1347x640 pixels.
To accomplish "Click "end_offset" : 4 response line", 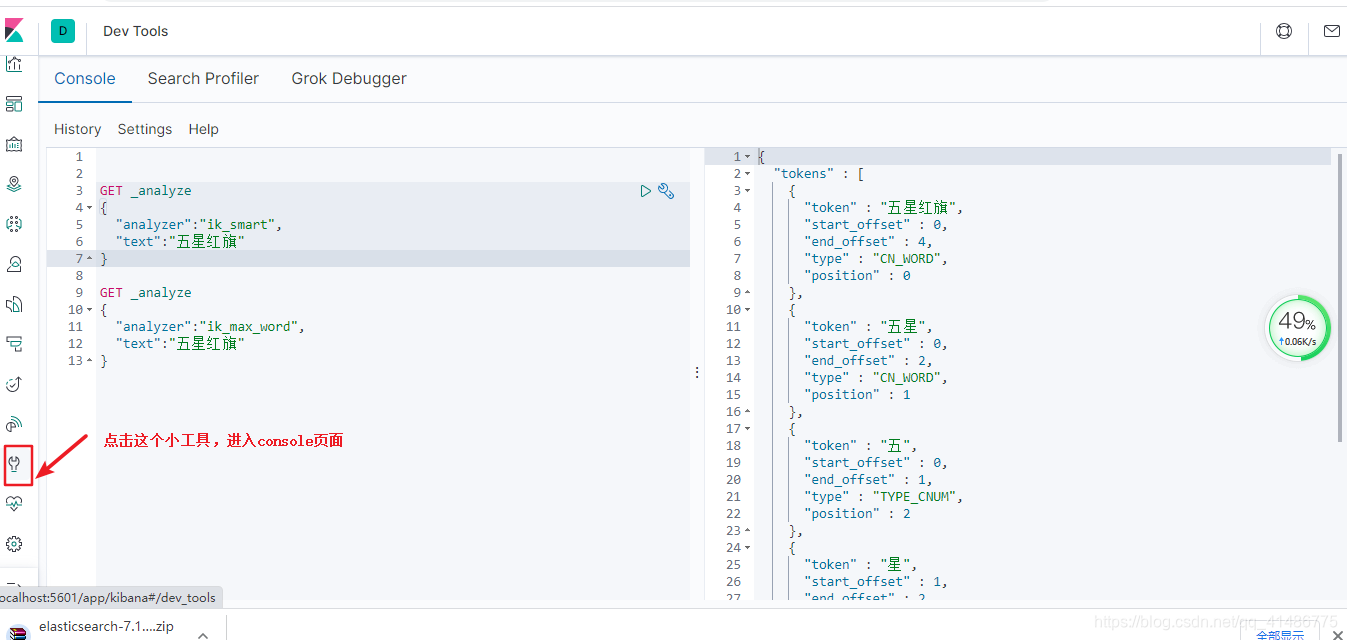I will pyautogui.click(x=868, y=242).
